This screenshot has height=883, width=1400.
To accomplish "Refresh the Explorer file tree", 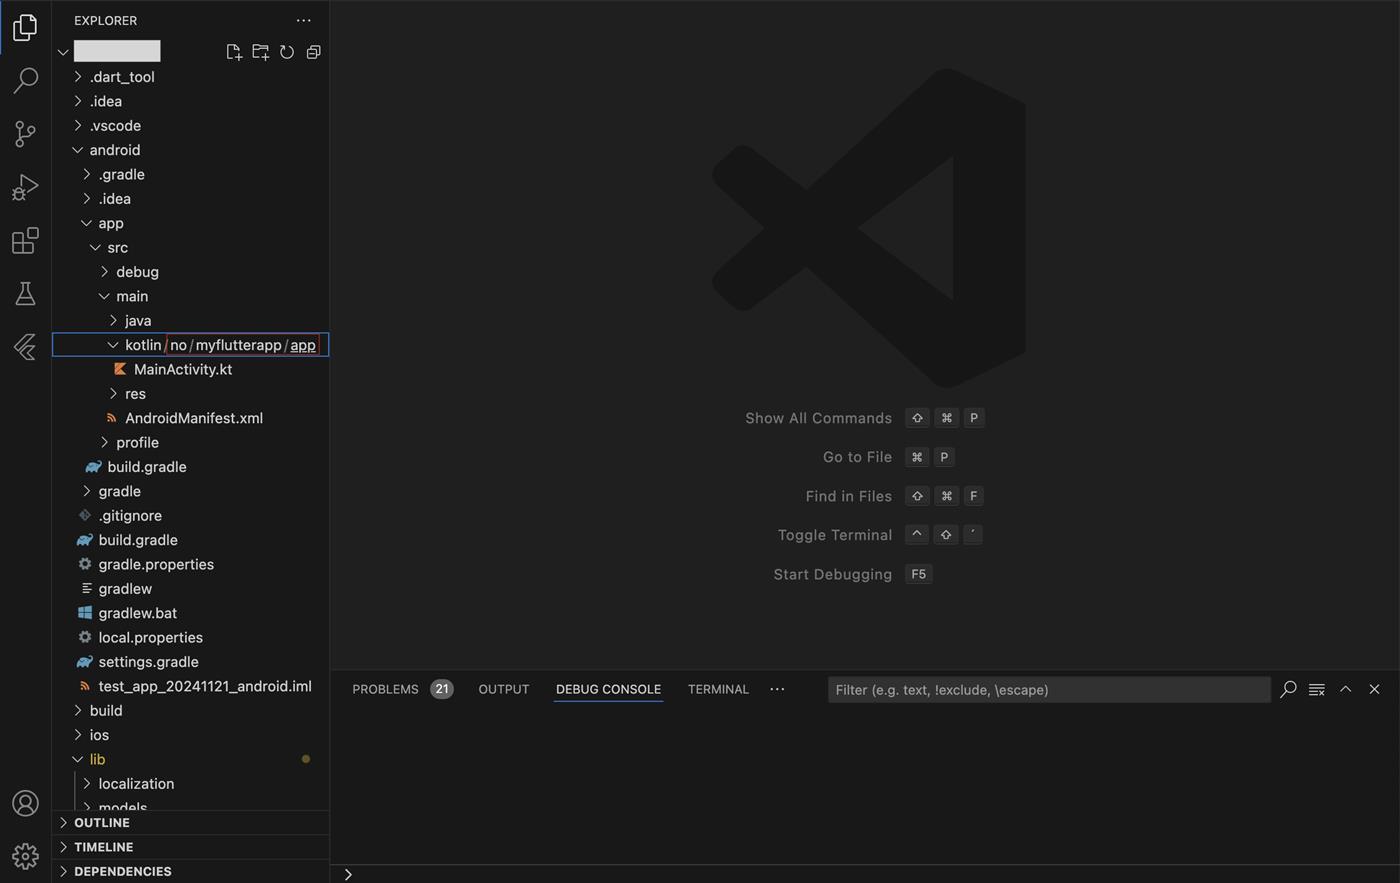I will tap(287, 52).
